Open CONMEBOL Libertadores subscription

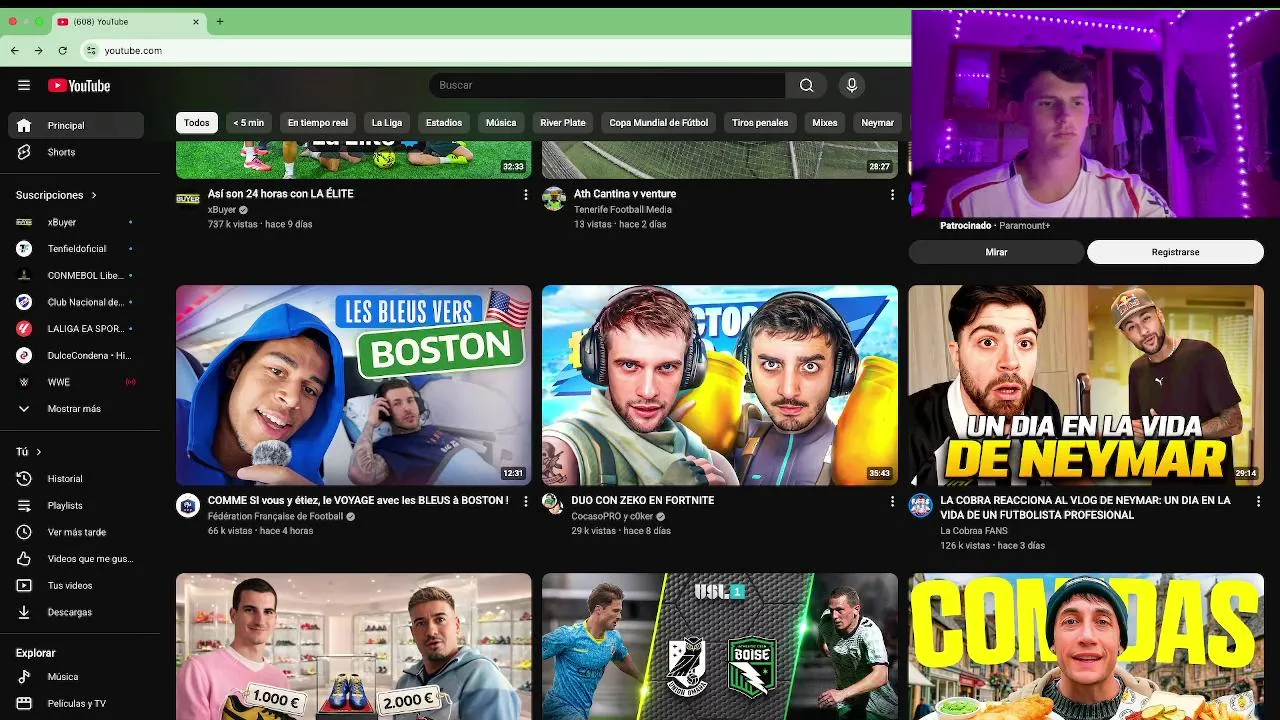tap(76, 275)
